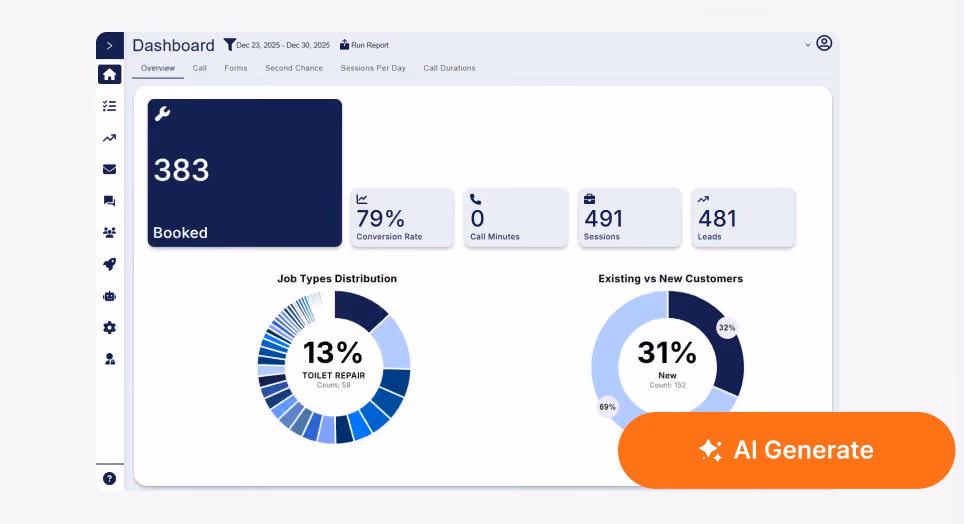
Task: Click the phone icon on Call Minutes card
Action: tap(475, 199)
